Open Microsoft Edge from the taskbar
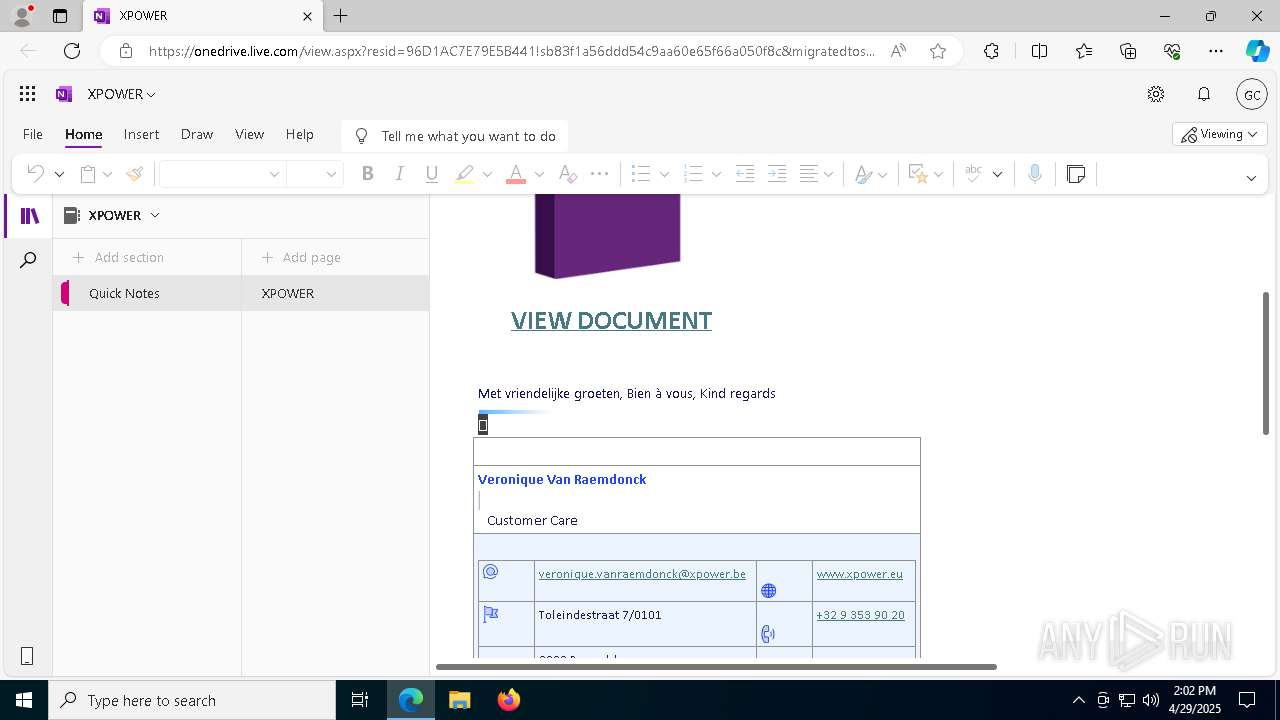 click(411, 700)
